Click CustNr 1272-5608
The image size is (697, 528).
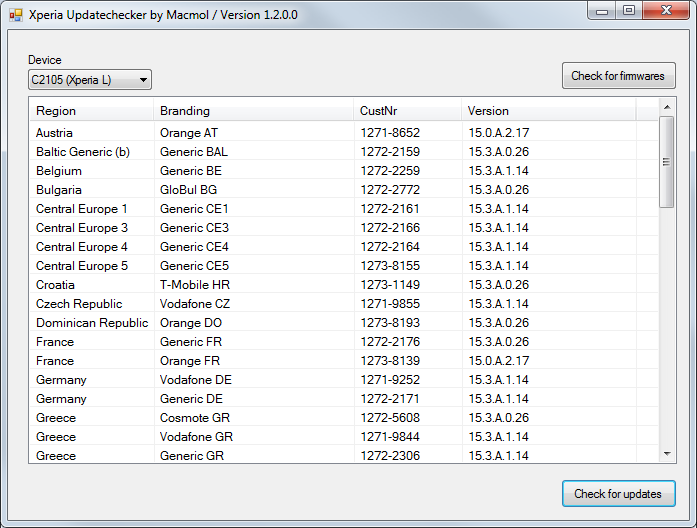pyautogui.click(x=390, y=418)
